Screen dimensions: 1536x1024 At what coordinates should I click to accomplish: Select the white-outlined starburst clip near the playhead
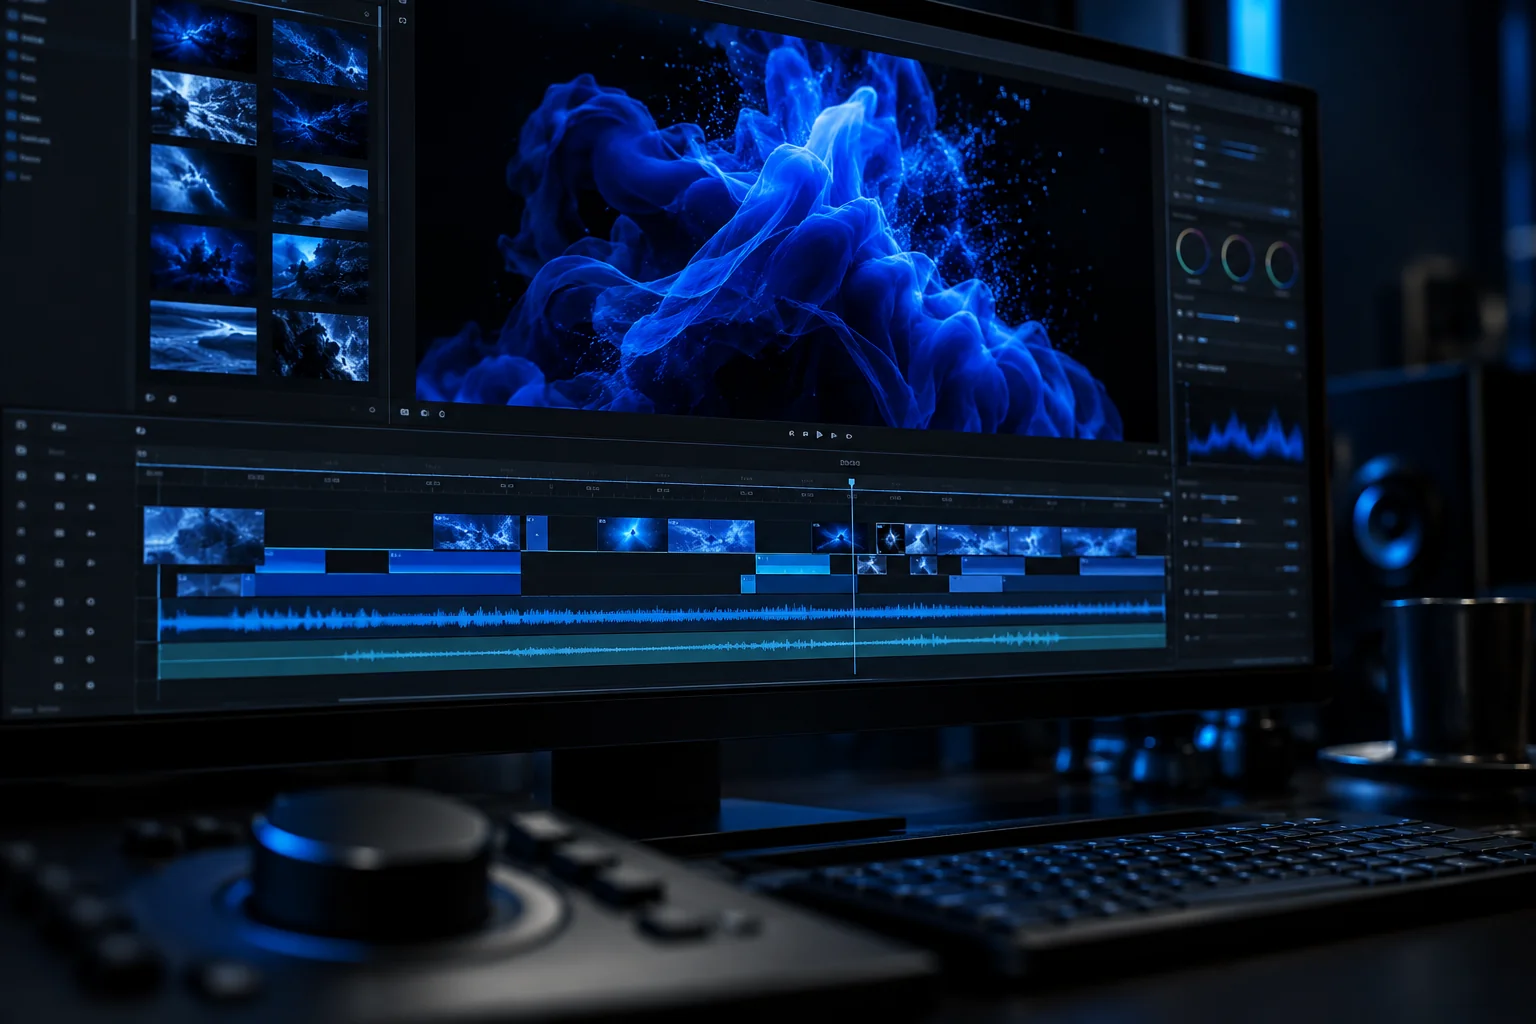[x=890, y=539]
